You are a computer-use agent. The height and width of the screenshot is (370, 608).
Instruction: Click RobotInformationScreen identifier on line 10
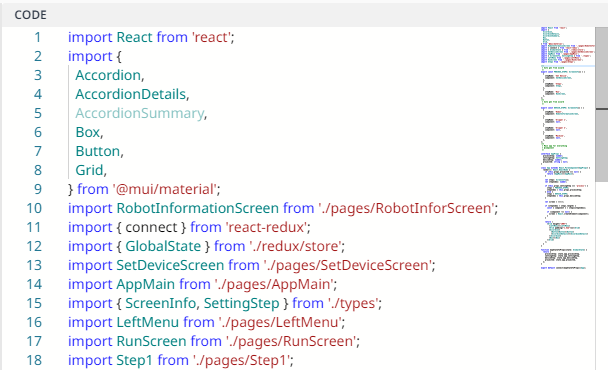(x=197, y=208)
